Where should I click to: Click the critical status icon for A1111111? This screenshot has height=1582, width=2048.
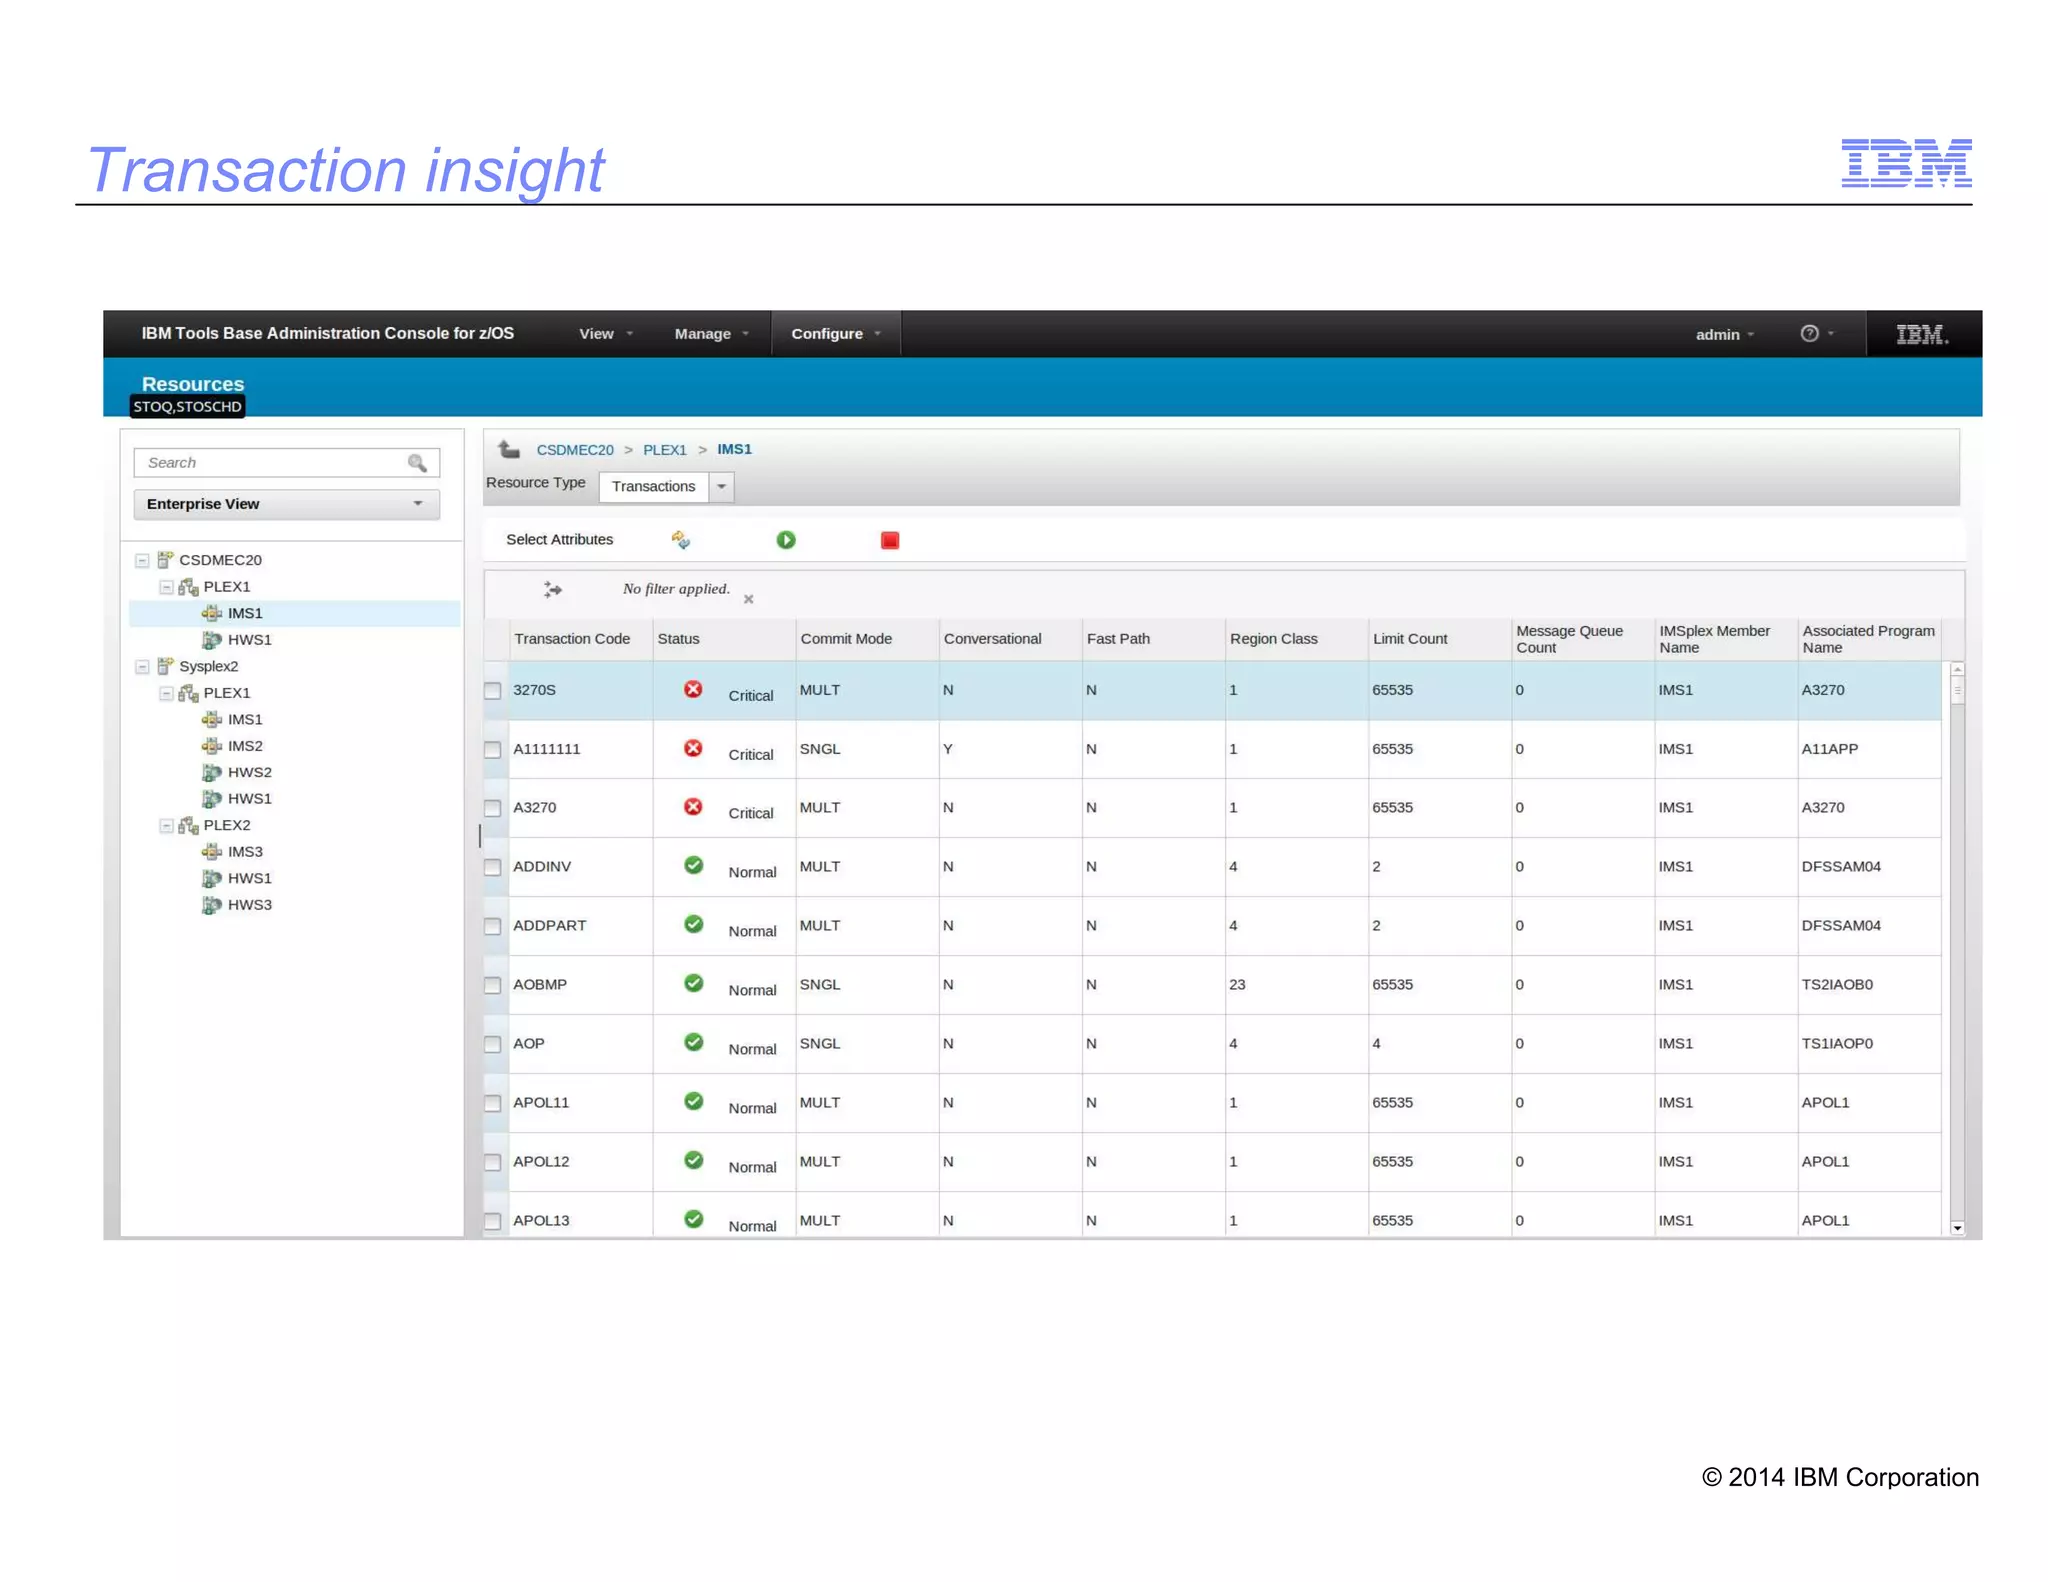693,748
